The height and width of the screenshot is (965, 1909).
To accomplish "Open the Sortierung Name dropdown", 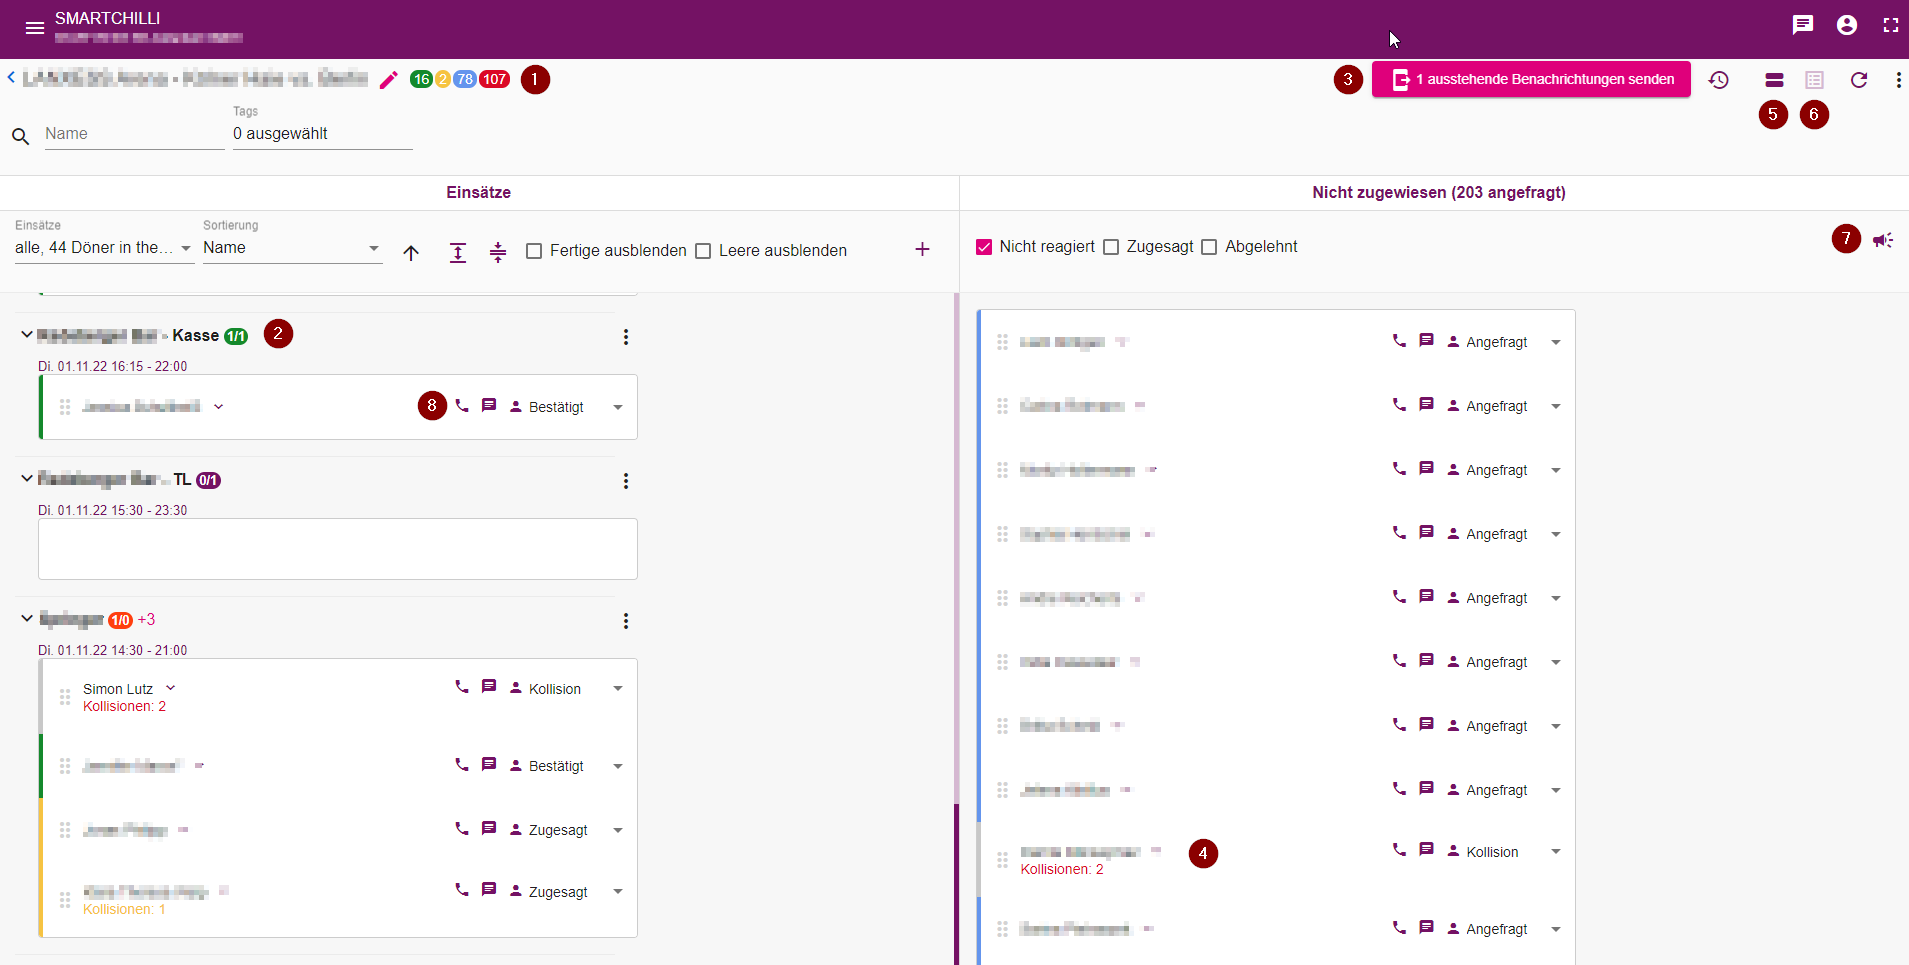I will coord(292,248).
